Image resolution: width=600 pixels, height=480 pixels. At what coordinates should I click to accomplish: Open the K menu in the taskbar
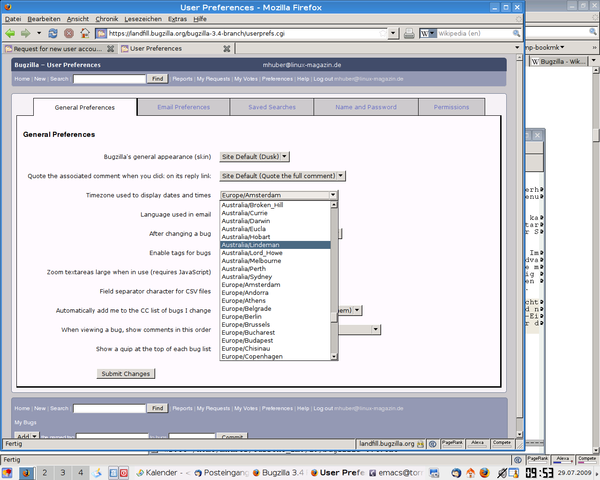pos(8,473)
